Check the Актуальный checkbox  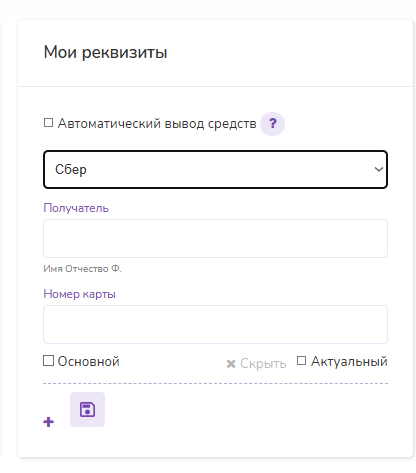(x=301, y=361)
